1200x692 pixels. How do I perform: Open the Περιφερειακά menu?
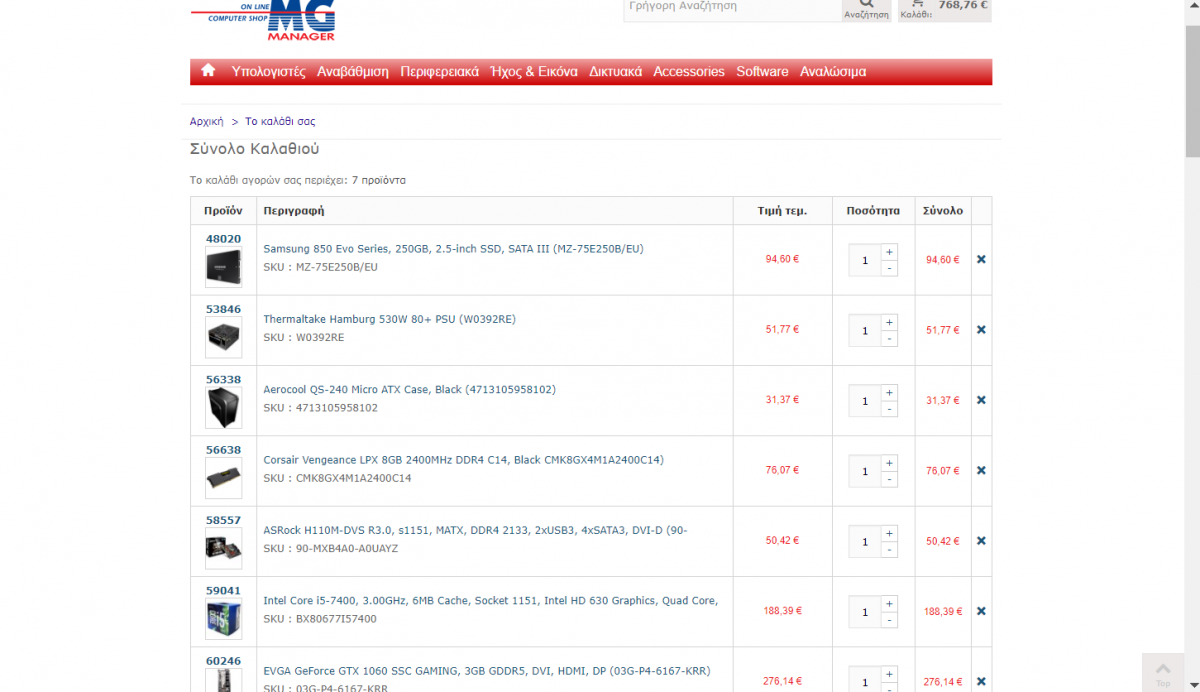coord(440,72)
